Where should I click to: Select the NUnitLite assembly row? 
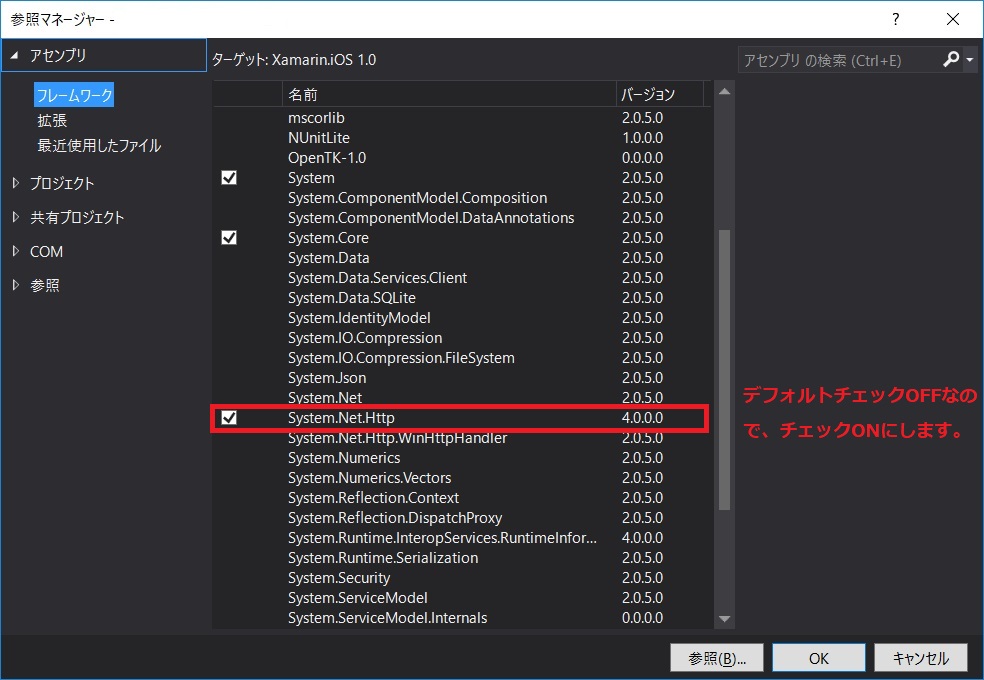click(461, 138)
